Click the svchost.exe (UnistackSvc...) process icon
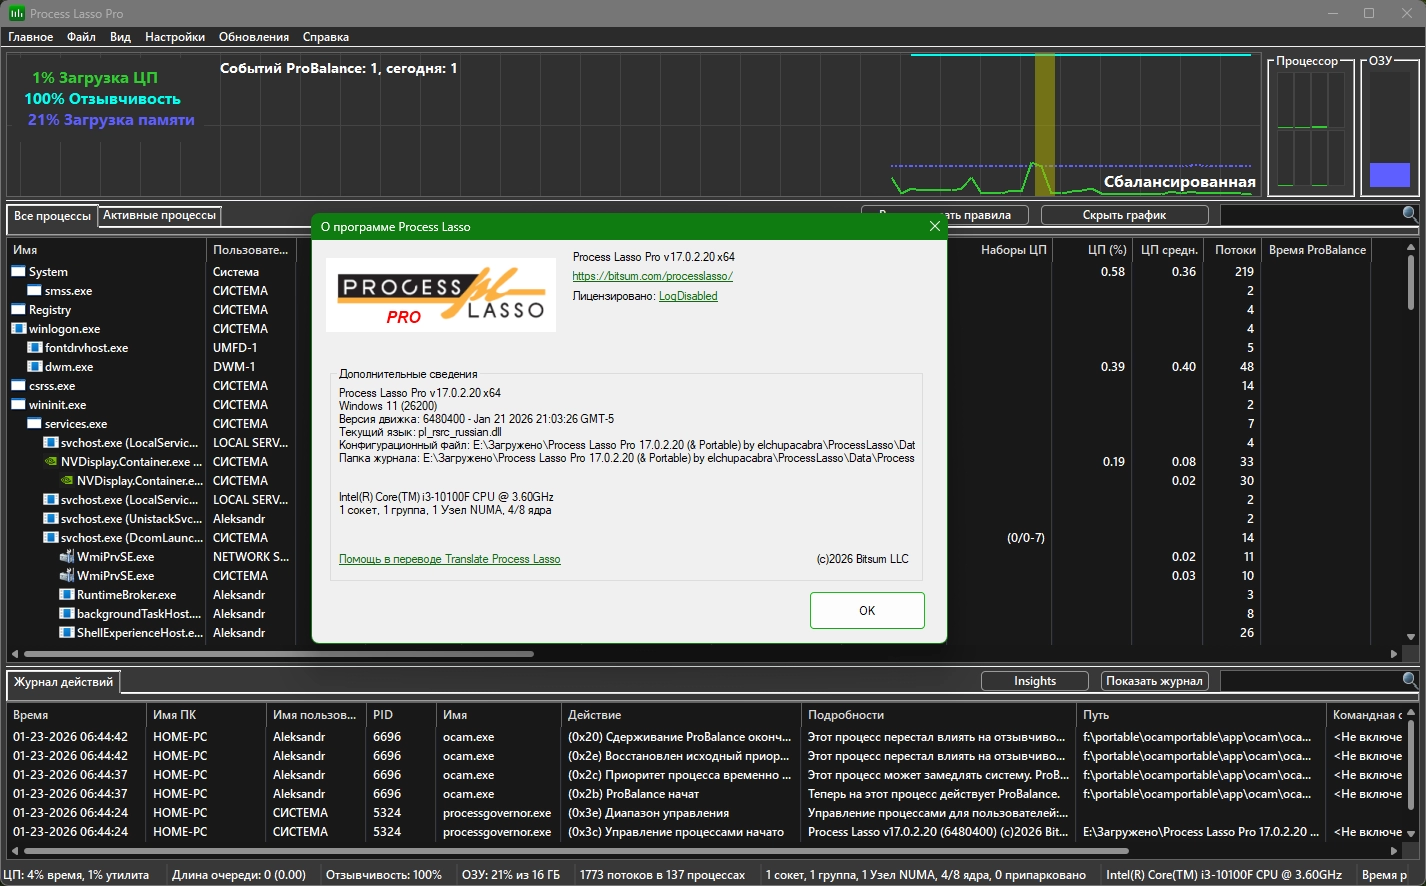The height and width of the screenshot is (886, 1426). [50, 518]
